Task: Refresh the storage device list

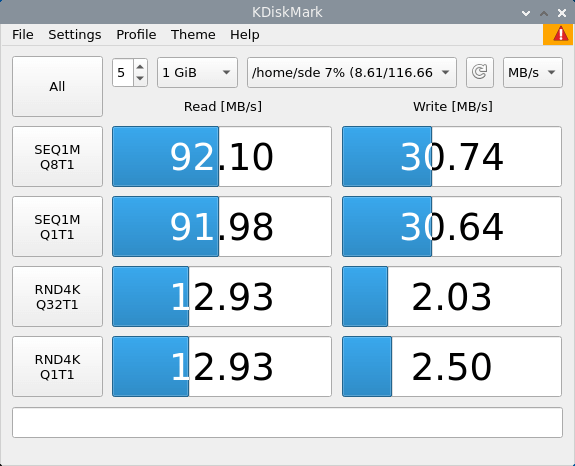Action: click(480, 72)
